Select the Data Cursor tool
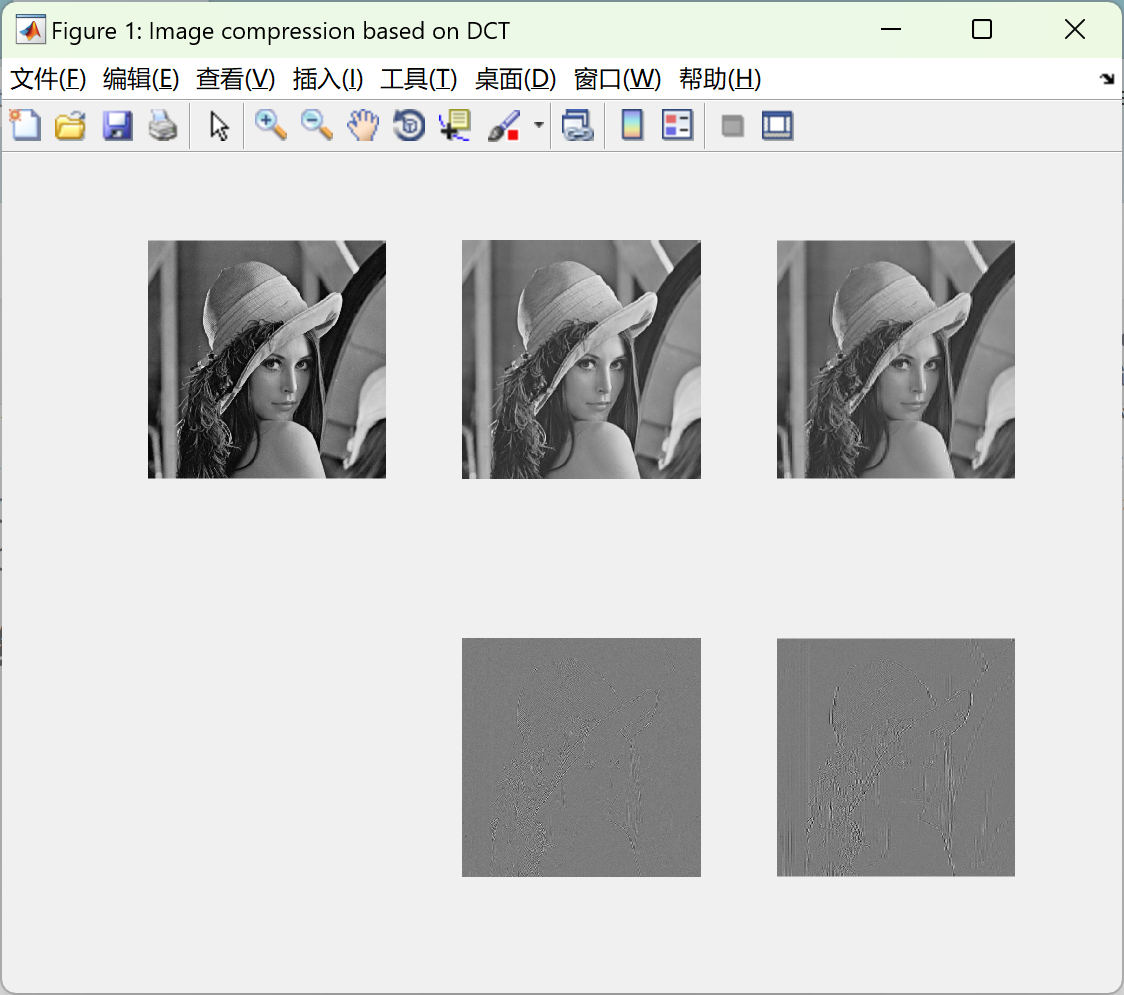The image size is (1124, 995). (455, 125)
